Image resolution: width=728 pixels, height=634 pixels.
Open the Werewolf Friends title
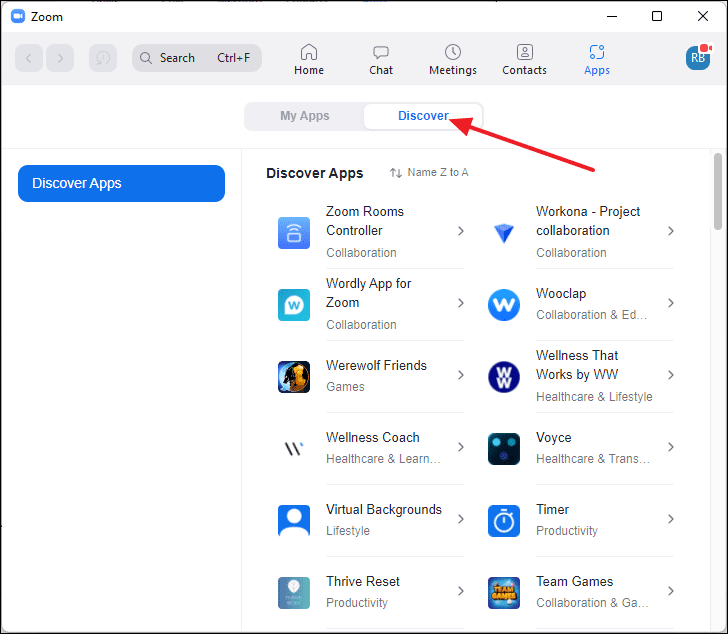click(376, 366)
